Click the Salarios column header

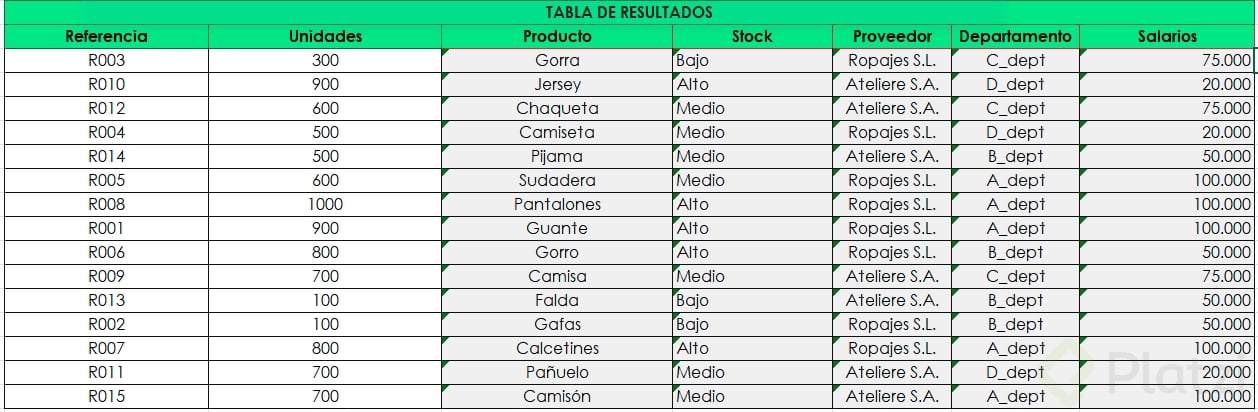[1167, 36]
